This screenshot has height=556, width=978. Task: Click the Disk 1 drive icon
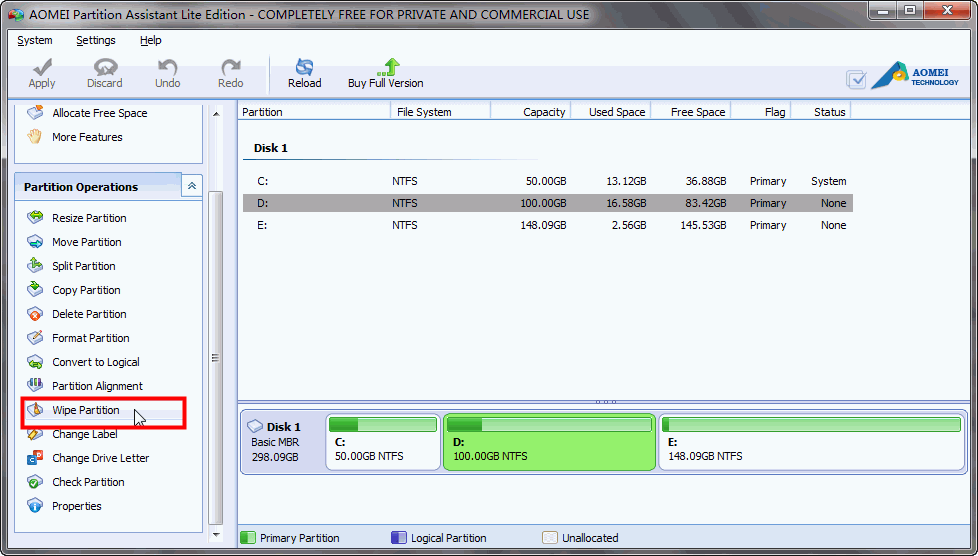pyautogui.click(x=254, y=427)
